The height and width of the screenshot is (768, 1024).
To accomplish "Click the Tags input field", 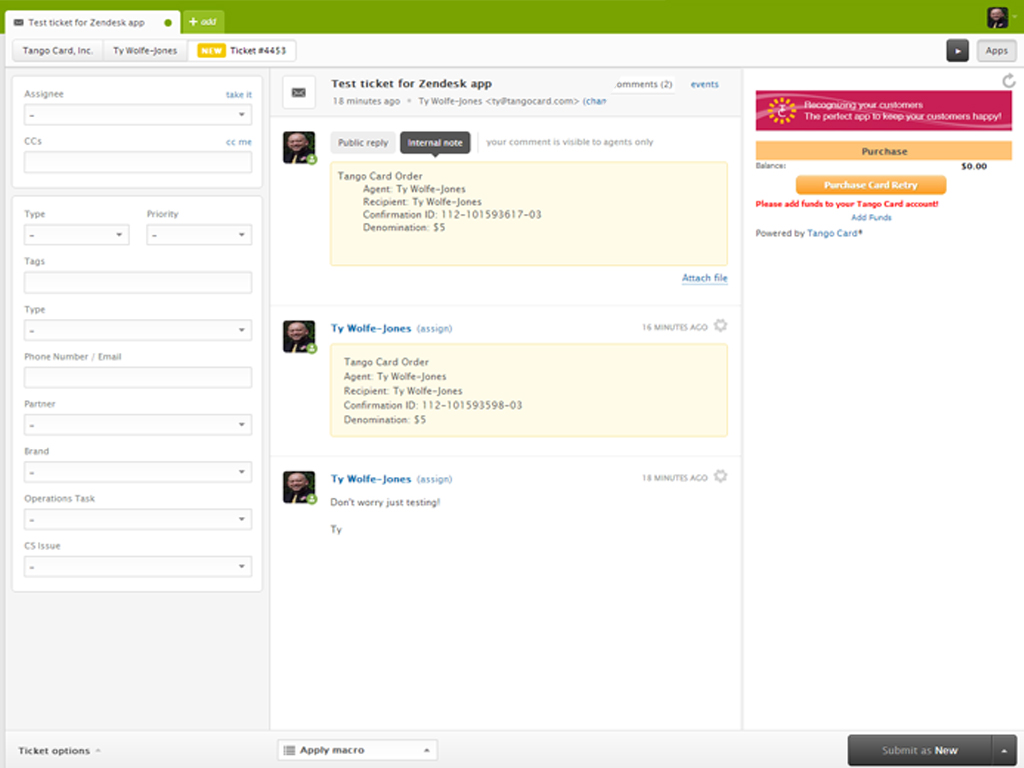I will 137,283.
